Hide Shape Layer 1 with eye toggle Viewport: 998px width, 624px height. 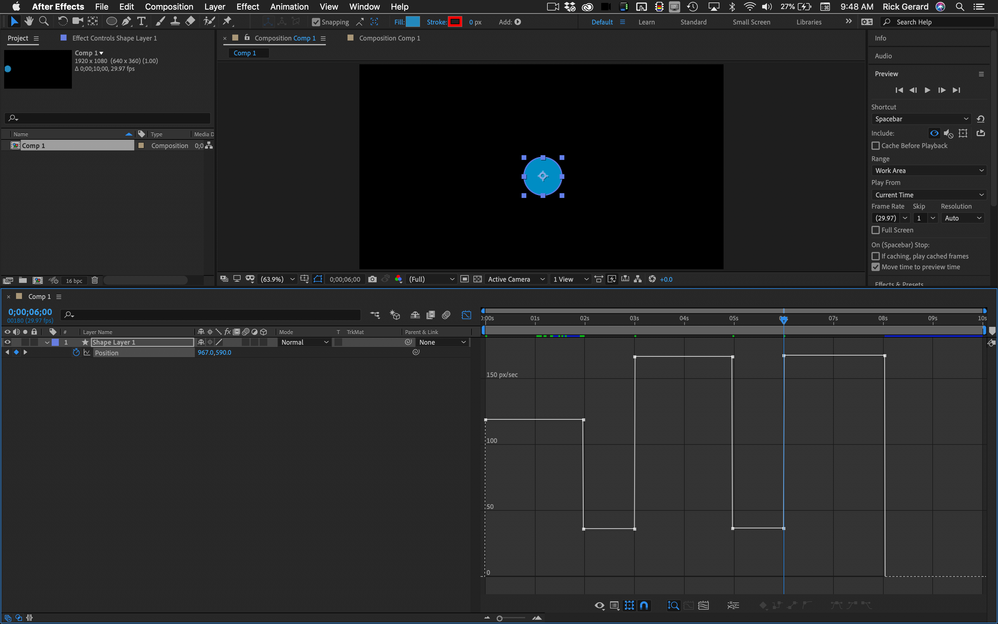click(x=8, y=342)
